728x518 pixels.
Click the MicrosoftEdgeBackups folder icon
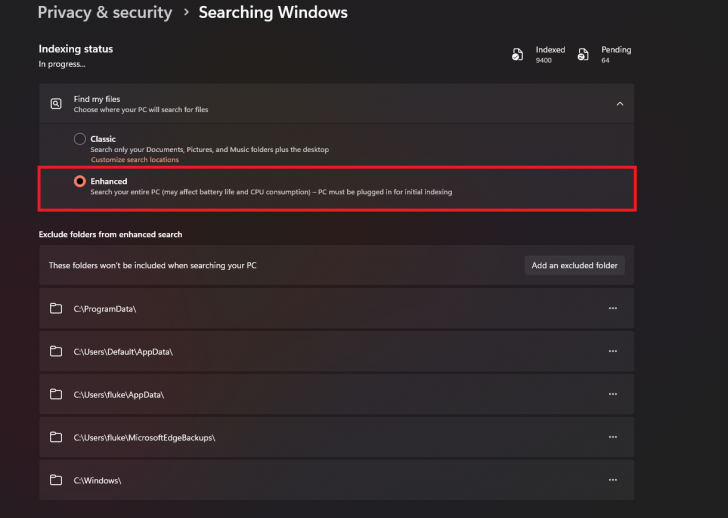pyautogui.click(x=57, y=437)
